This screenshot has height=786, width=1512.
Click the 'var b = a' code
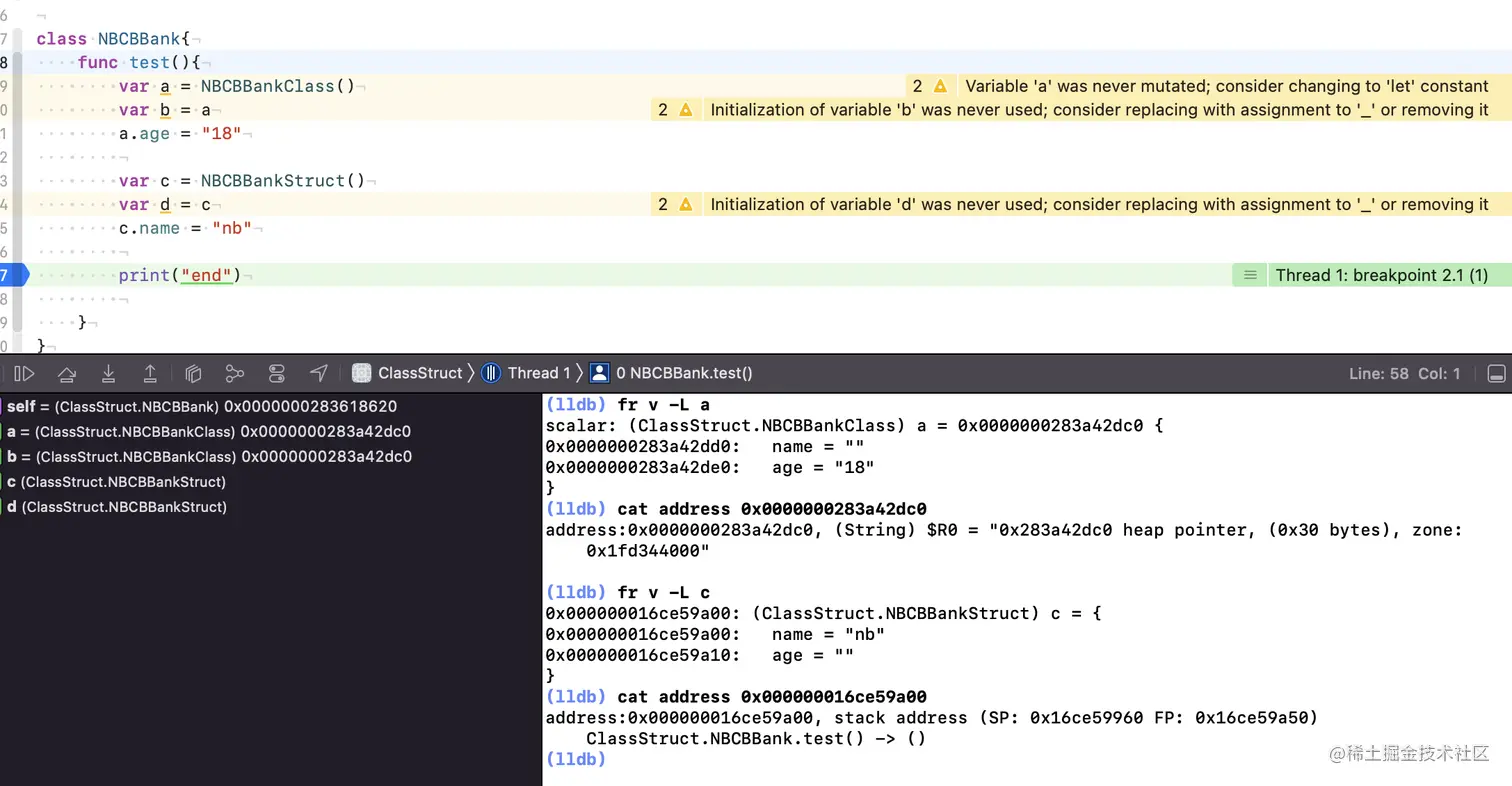[x=165, y=110]
